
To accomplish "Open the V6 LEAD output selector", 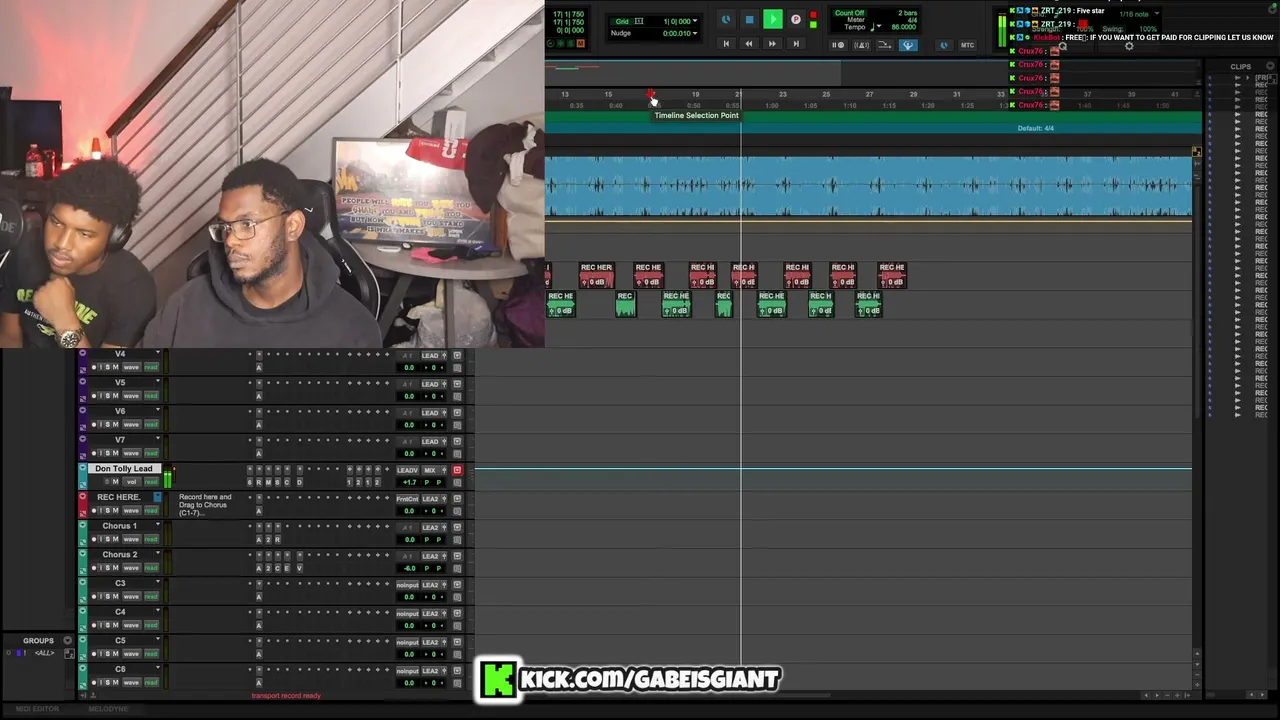I will (431, 413).
